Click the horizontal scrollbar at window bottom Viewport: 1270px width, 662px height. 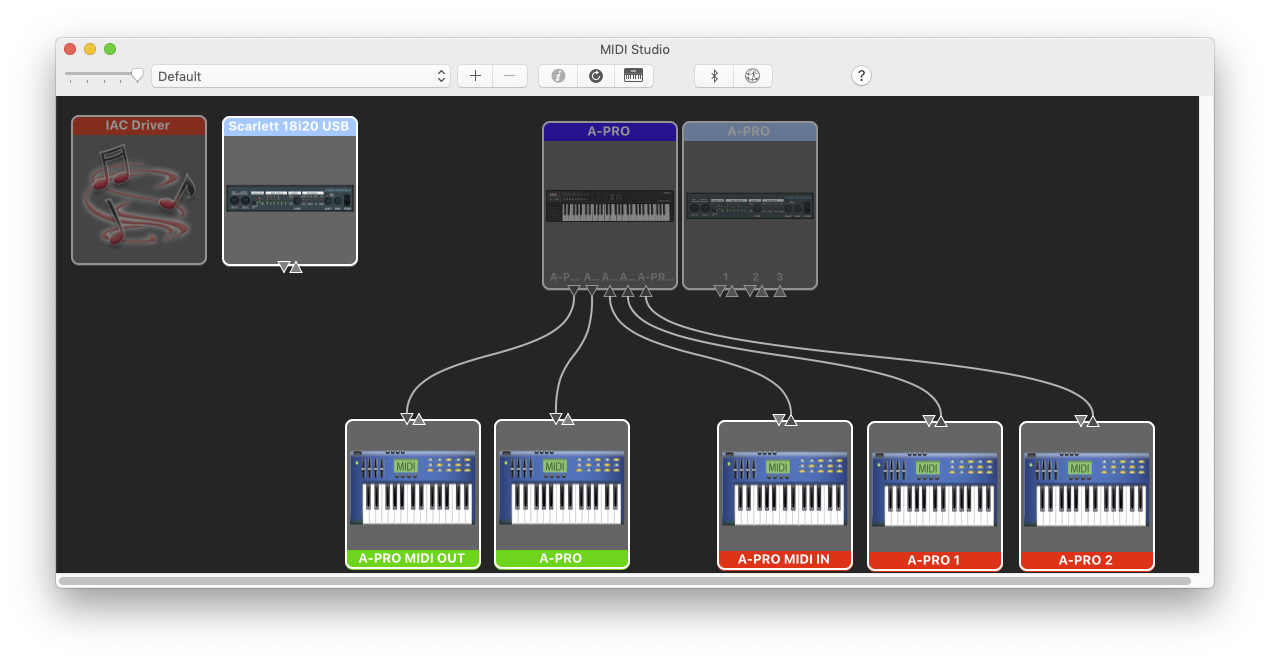pyautogui.click(x=625, y=580)
